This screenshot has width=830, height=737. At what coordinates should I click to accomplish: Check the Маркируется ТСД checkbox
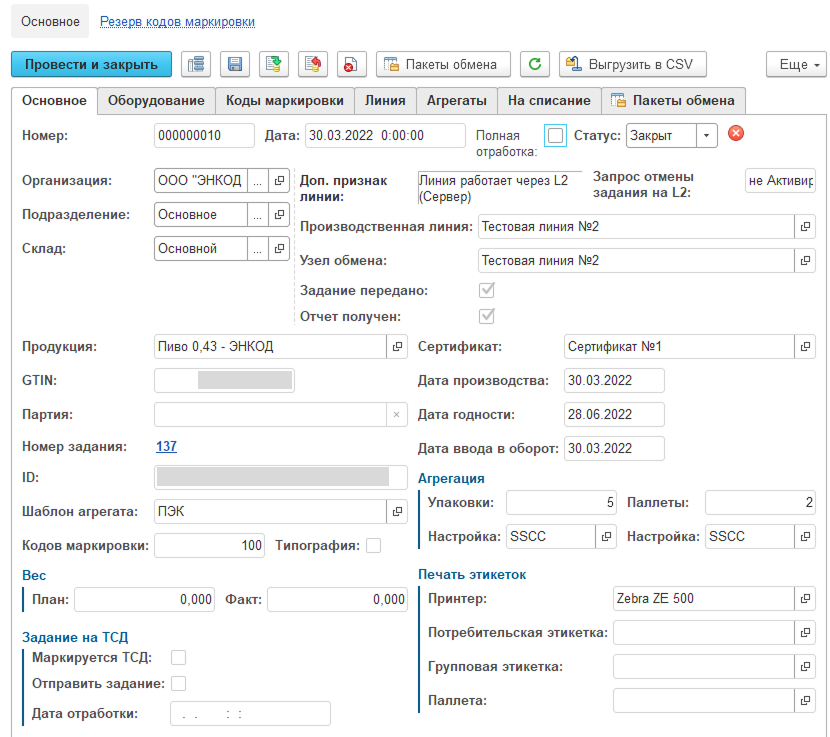click(179, 657)
